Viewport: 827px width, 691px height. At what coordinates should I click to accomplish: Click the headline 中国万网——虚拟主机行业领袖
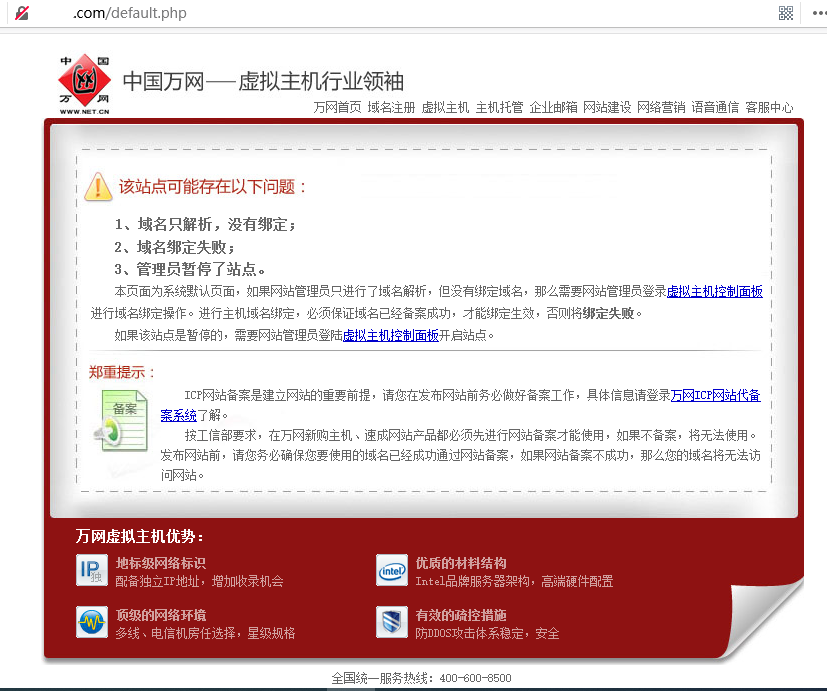click(x=263, y=81)
